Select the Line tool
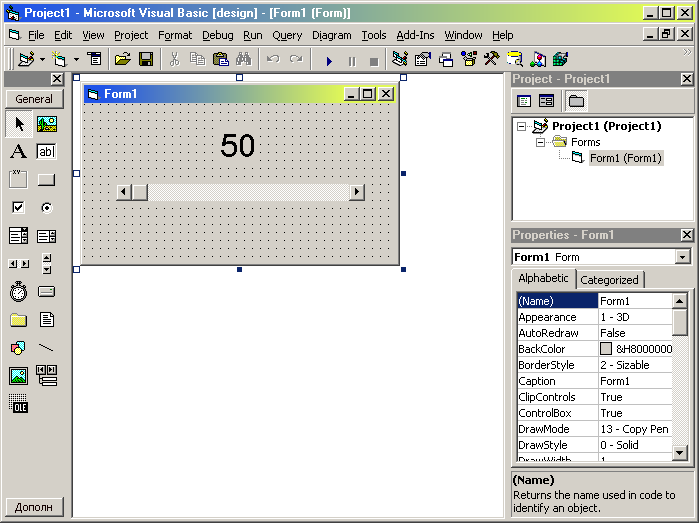 [46, 348]
